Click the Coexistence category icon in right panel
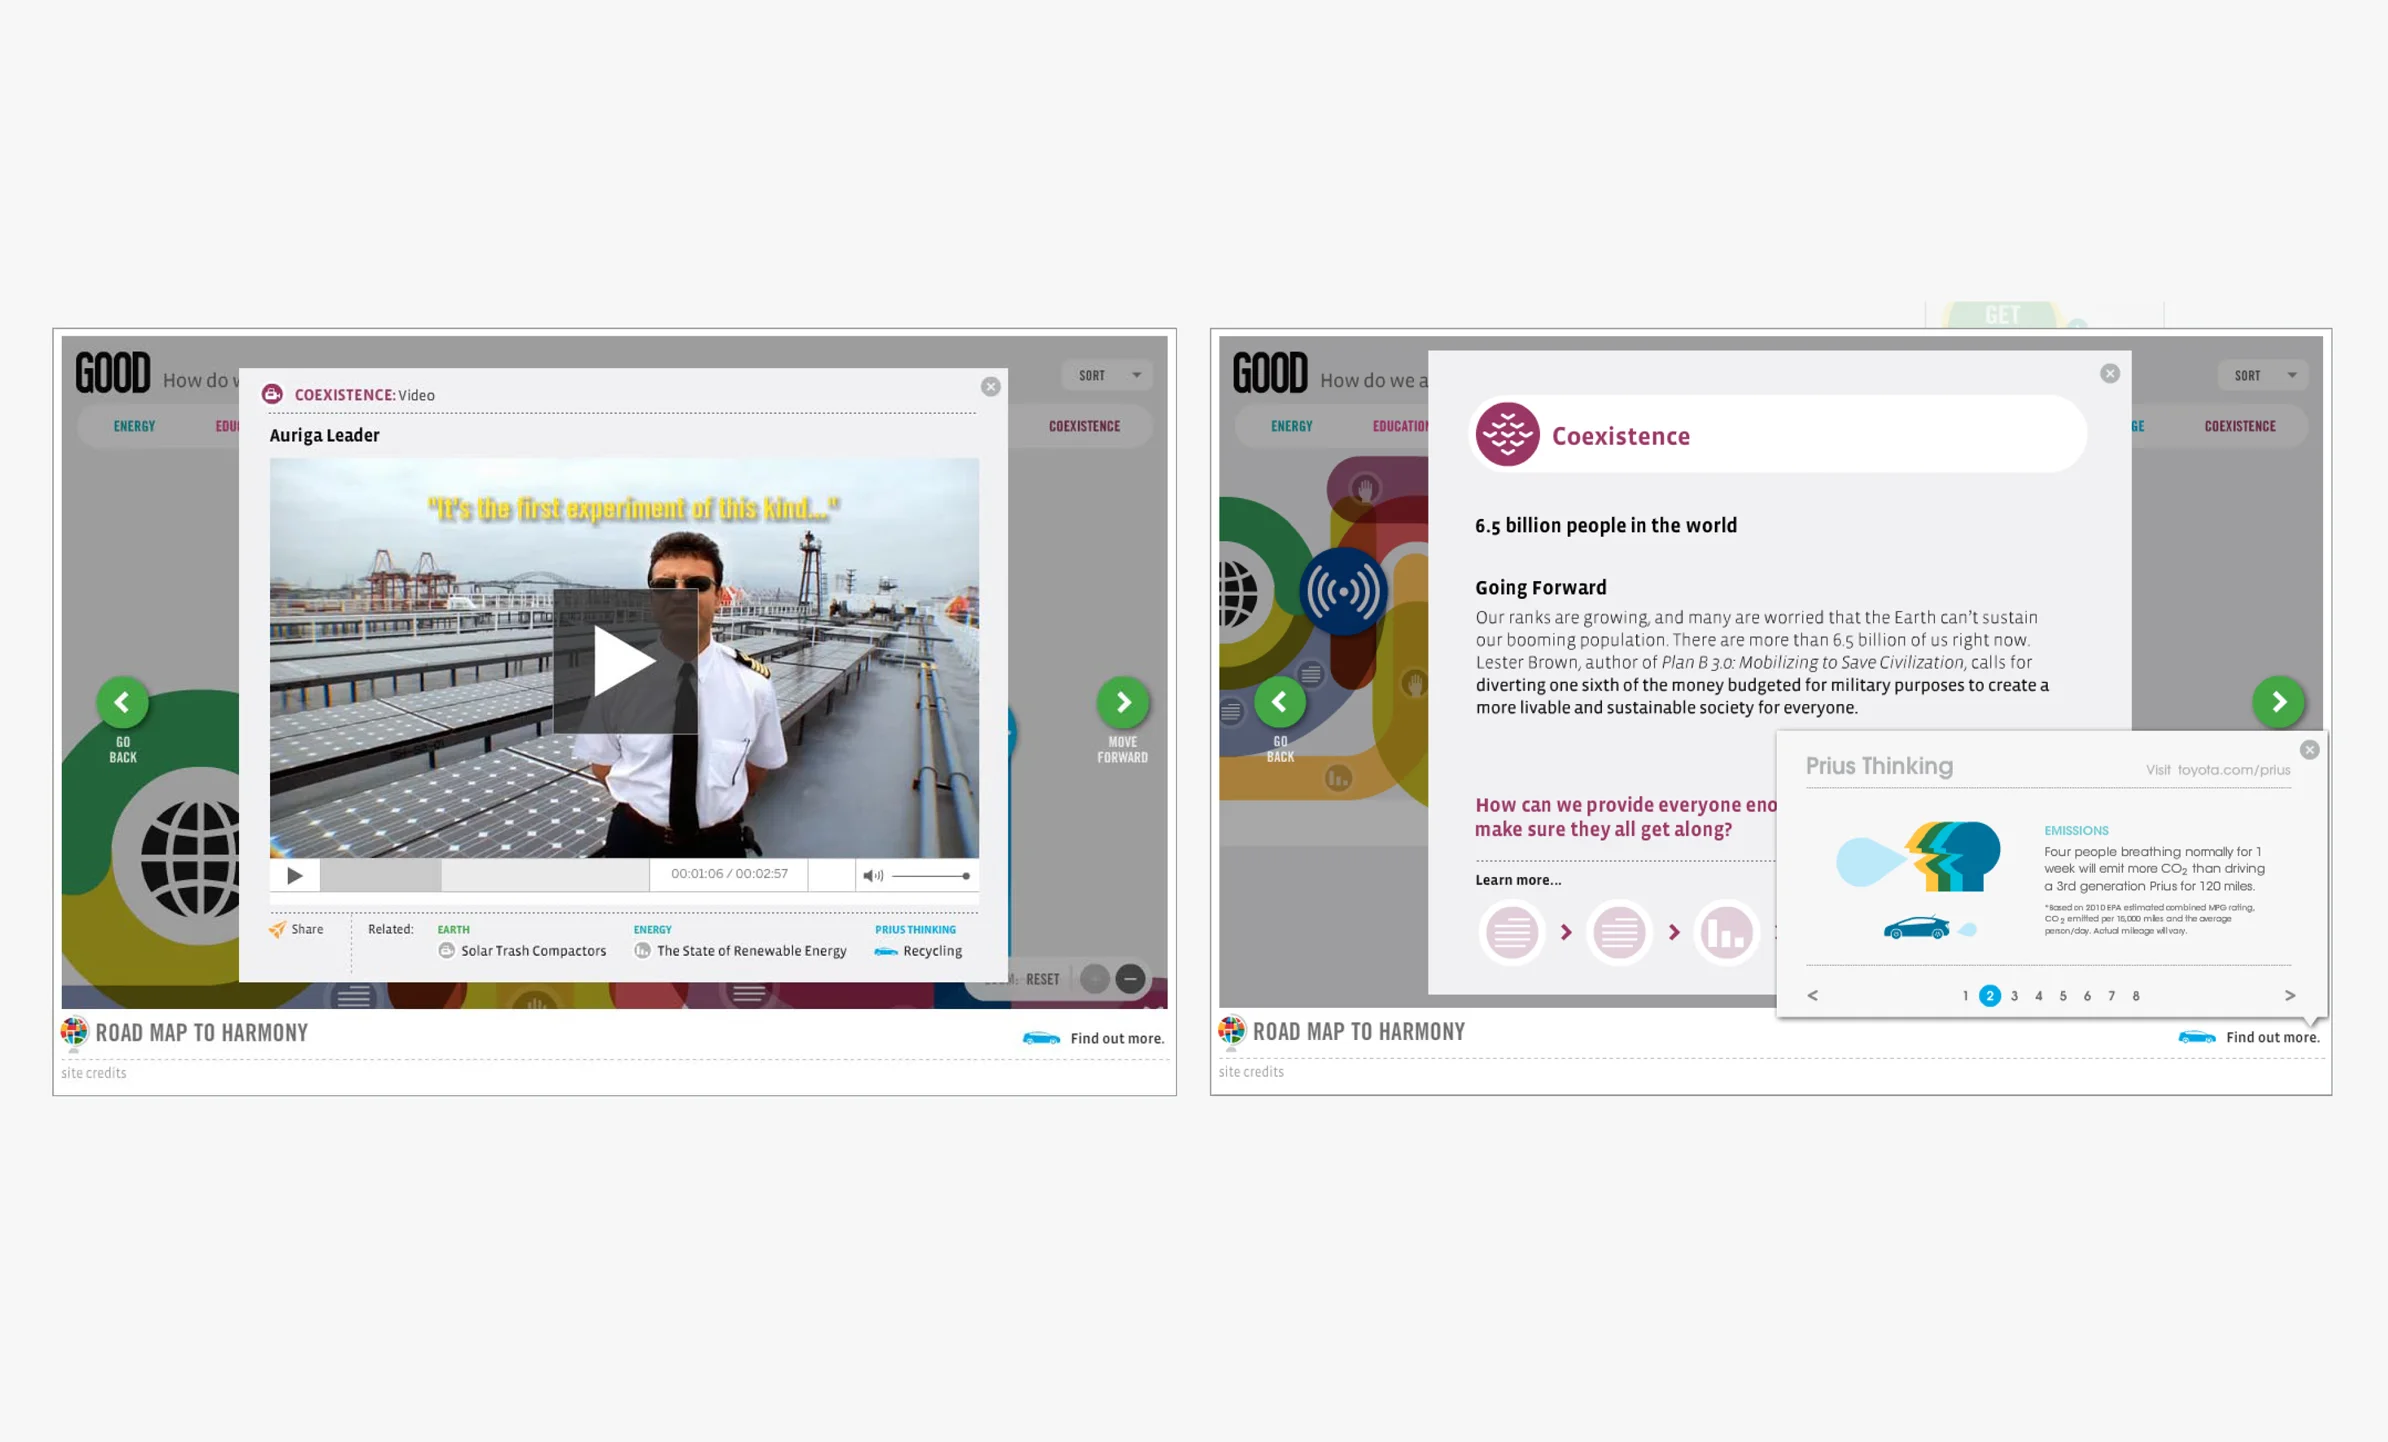Viewport: 2388px width, 1442px height. click(x=1508, y=434)
